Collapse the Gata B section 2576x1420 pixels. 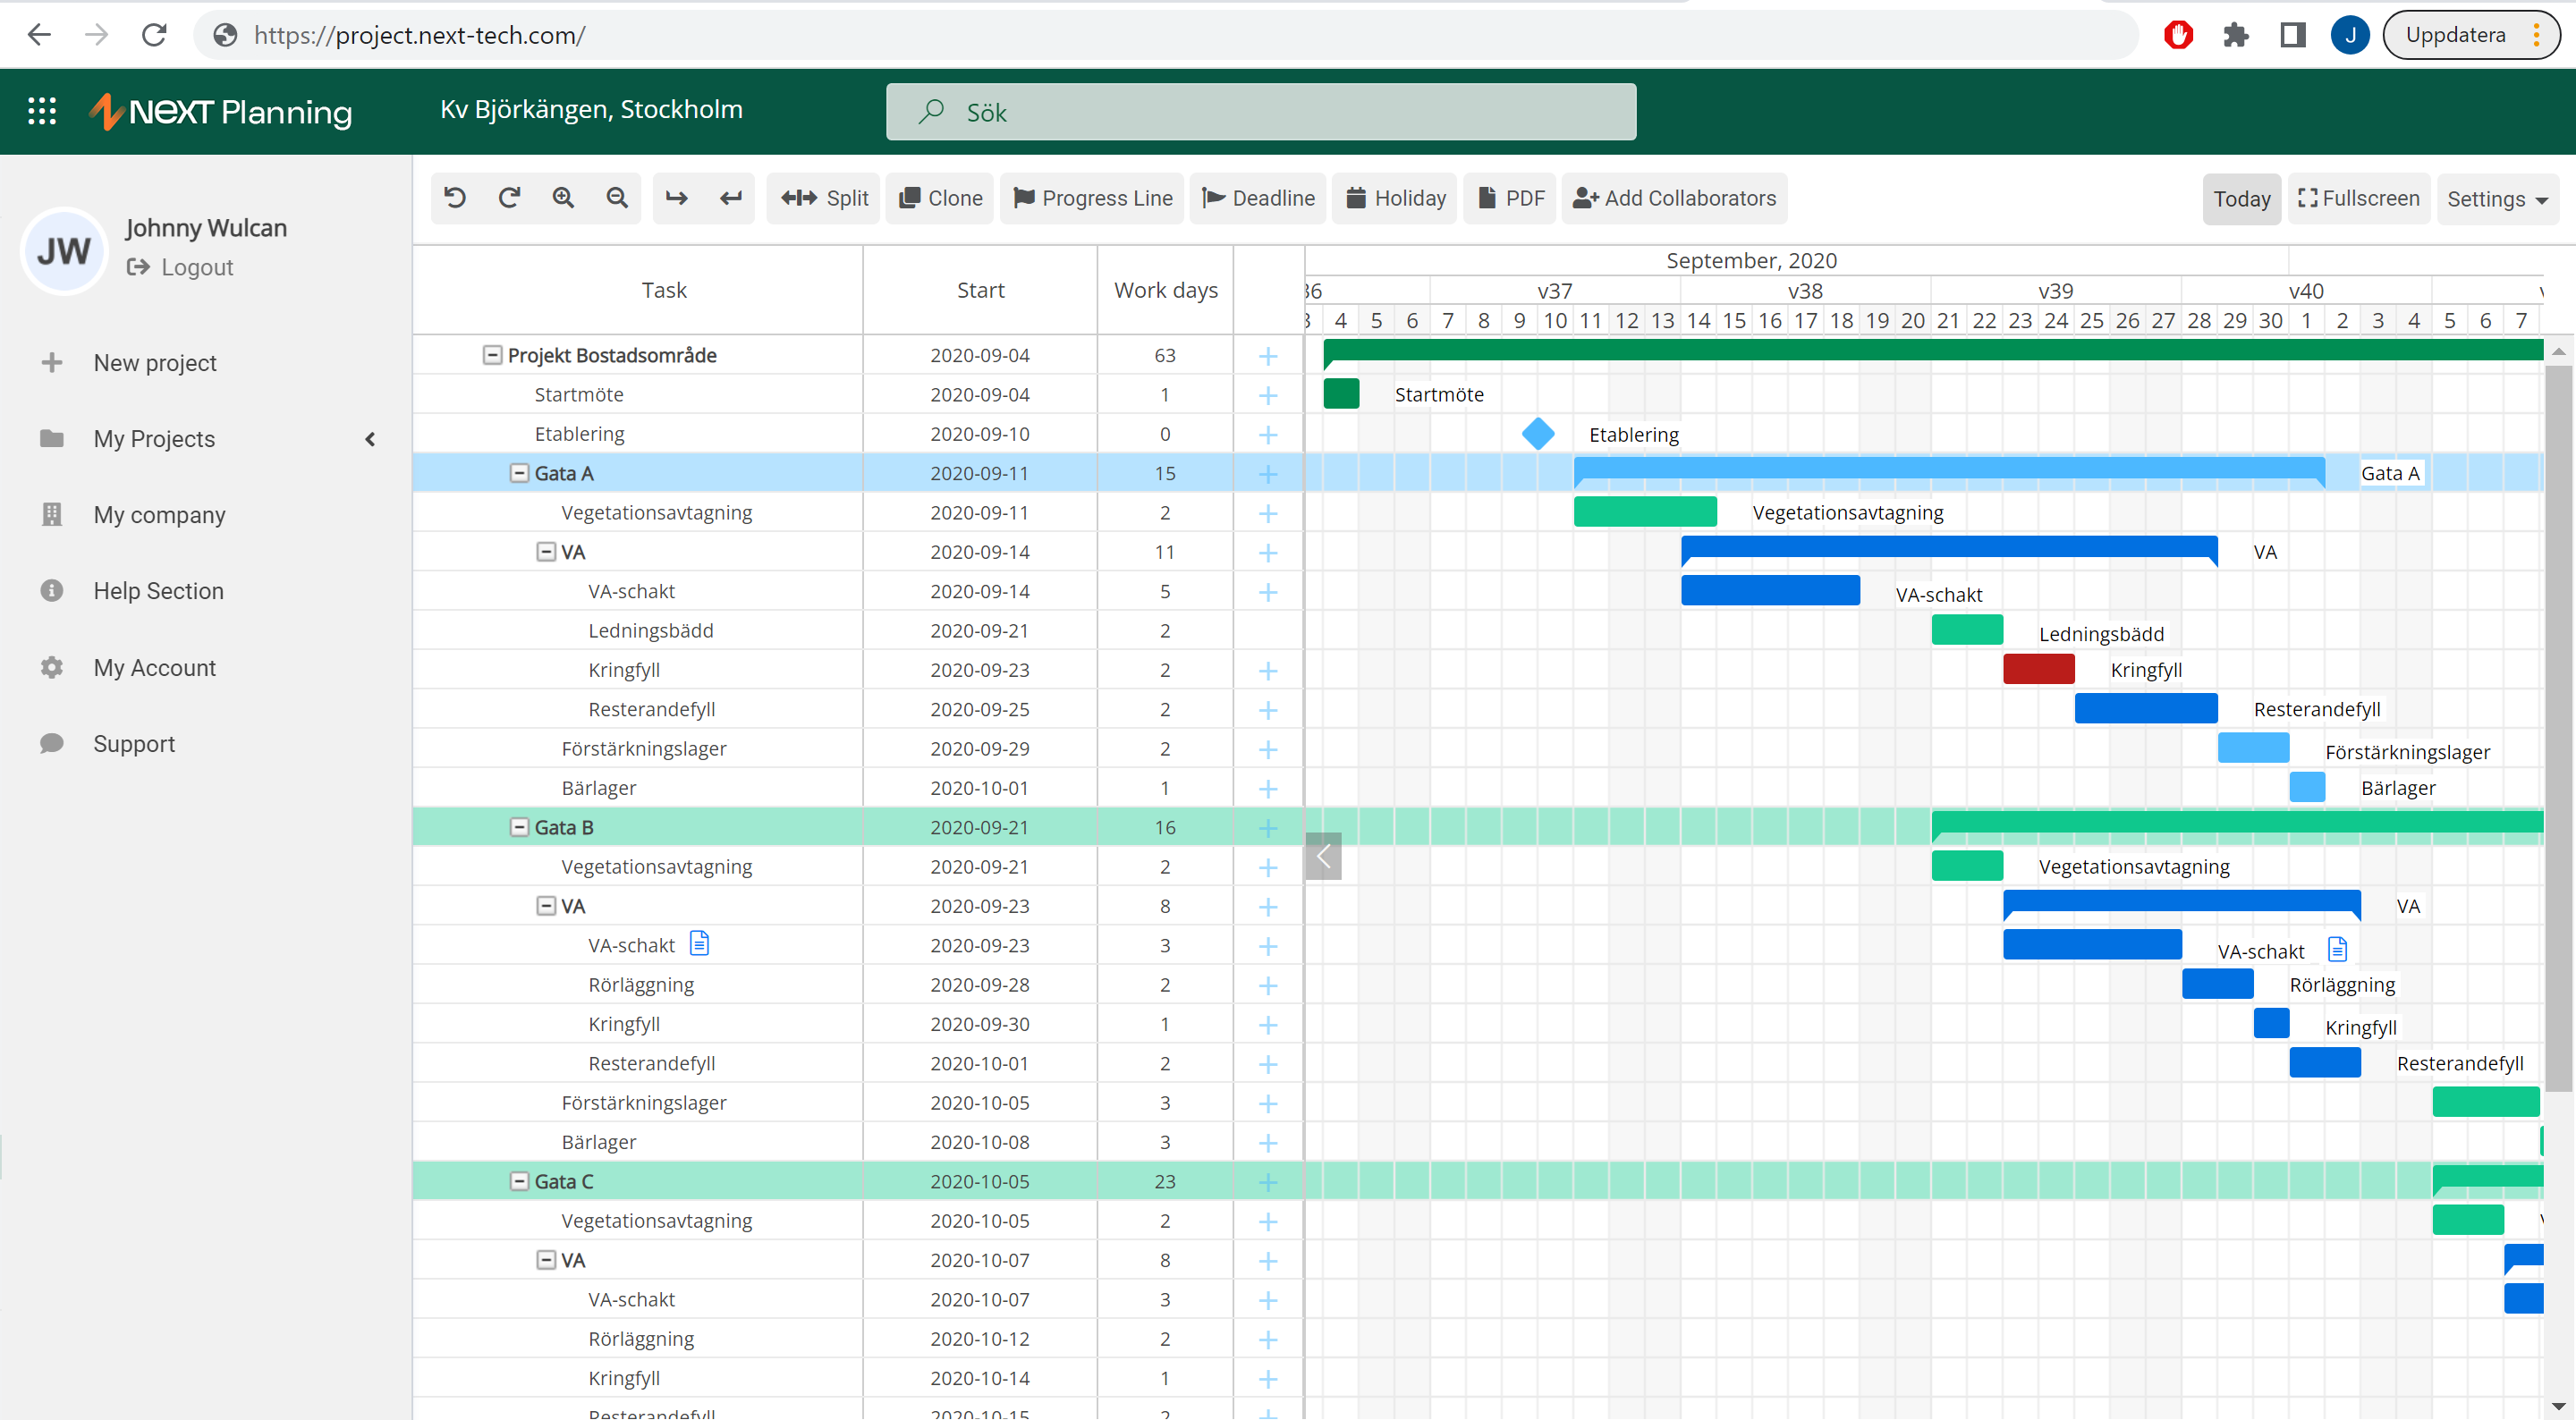(514, 827)
